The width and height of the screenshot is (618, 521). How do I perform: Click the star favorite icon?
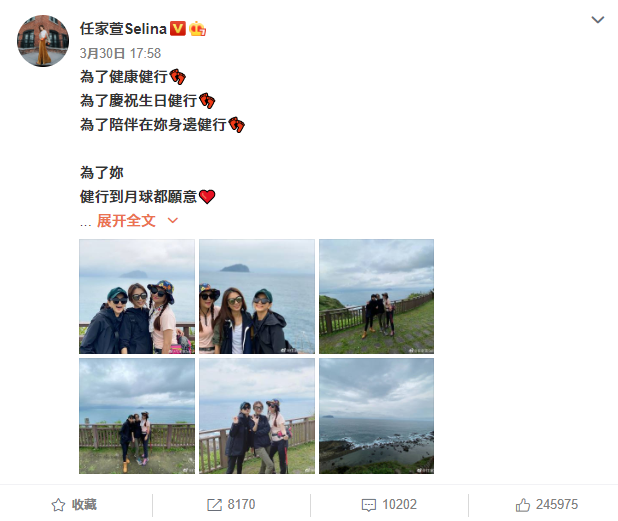pos(58,505)
